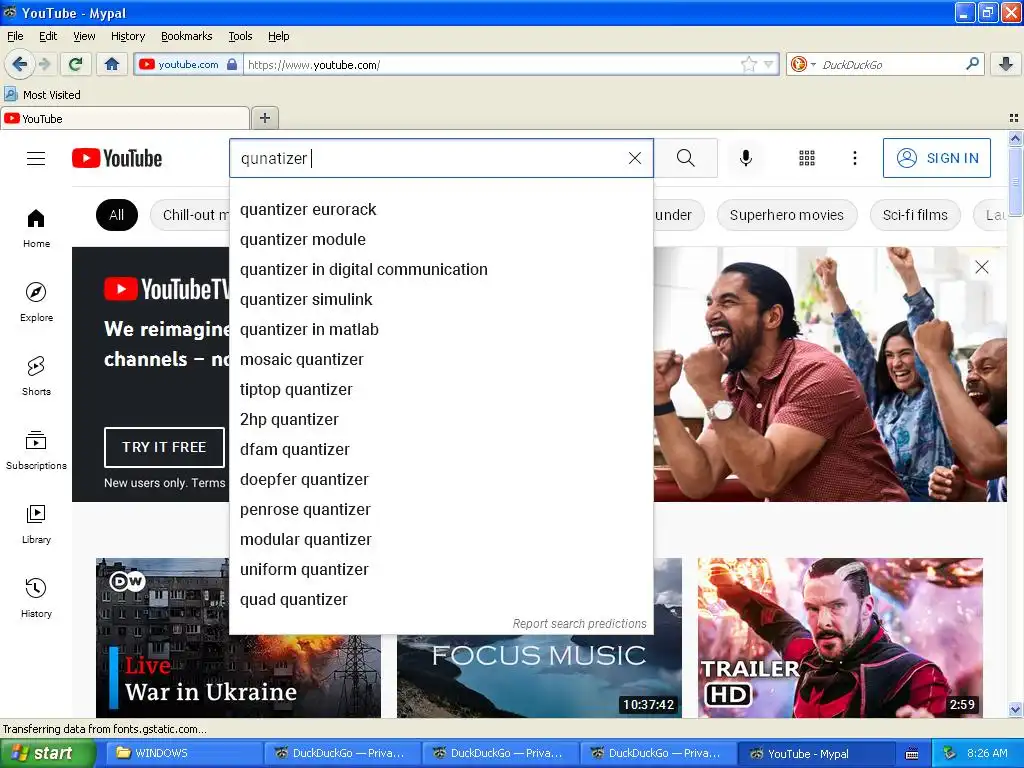Click the YouTube logo

point(117,158)
